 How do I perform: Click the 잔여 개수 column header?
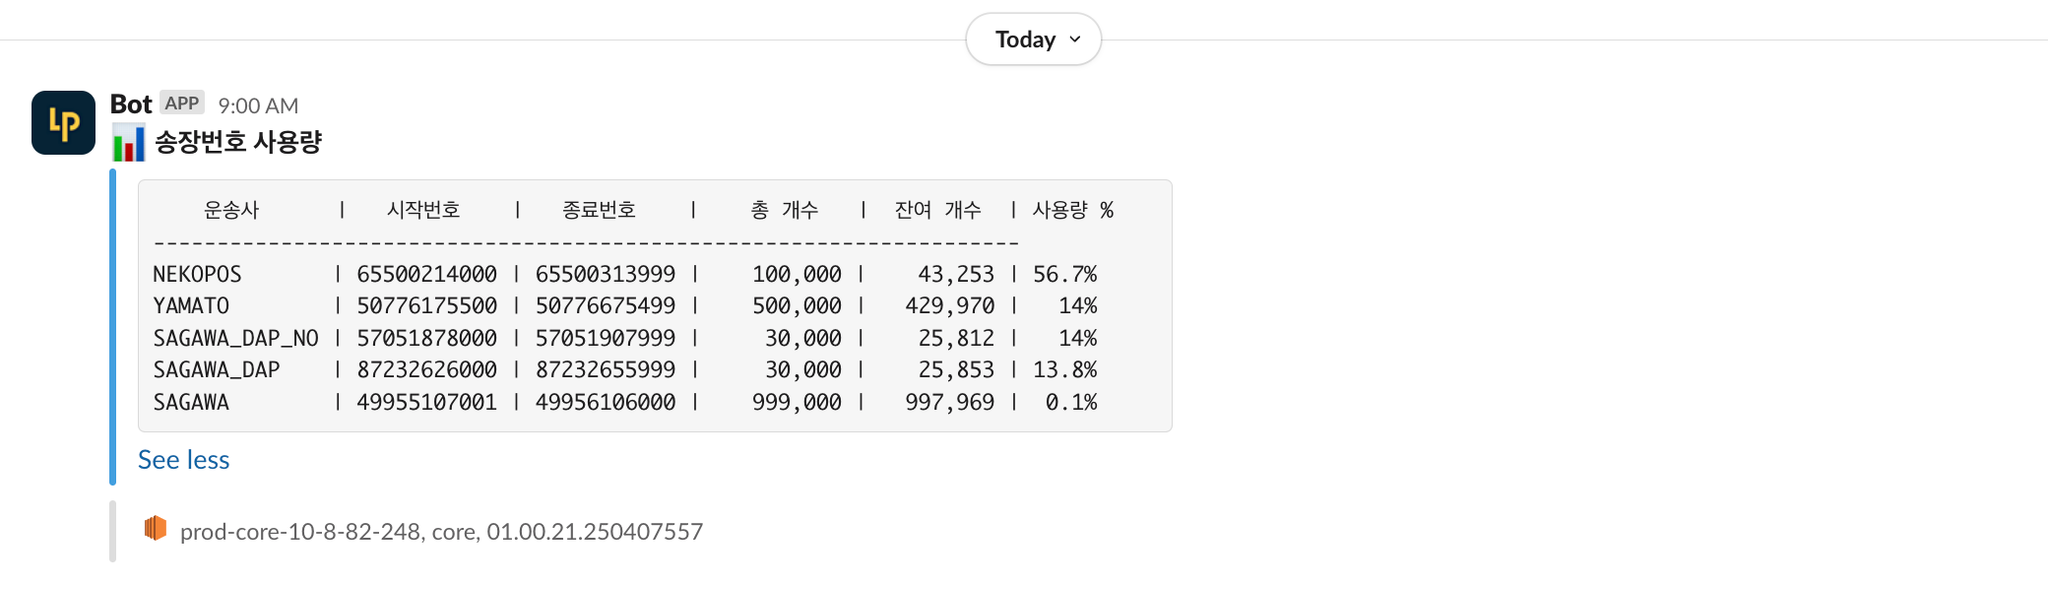coord(938,210)
